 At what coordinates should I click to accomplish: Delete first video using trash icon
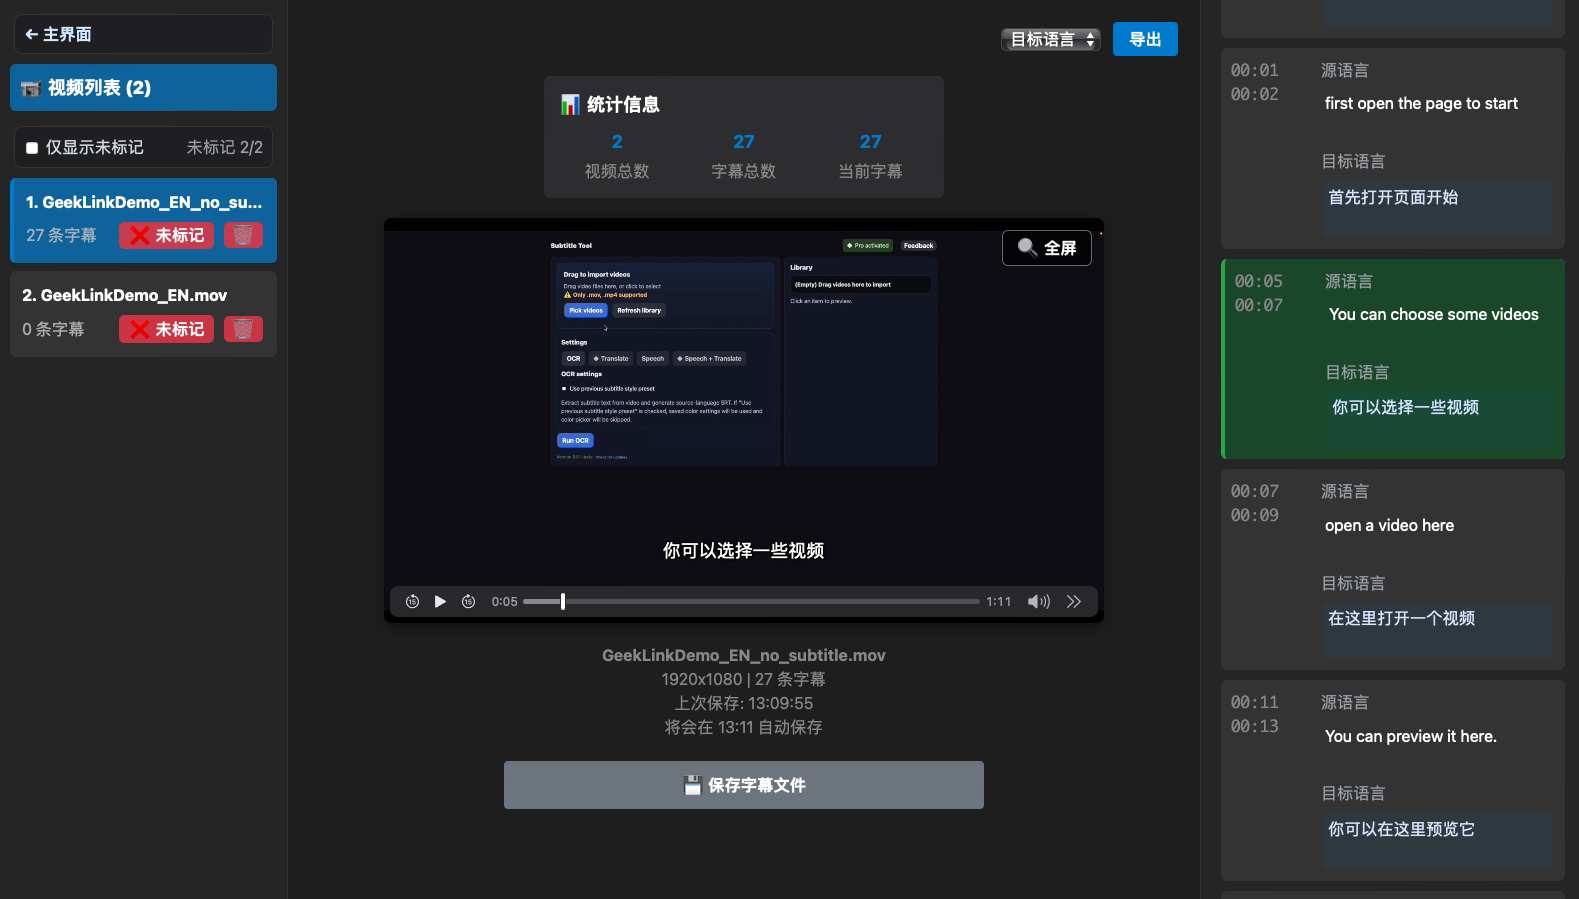[x=243, y=235]
